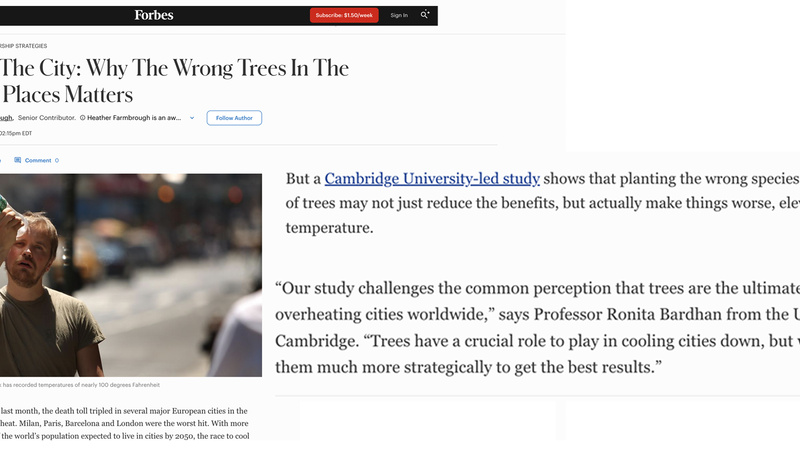Open the search magnifier icon
The image size is (800, 450).
tap(425, 15)
